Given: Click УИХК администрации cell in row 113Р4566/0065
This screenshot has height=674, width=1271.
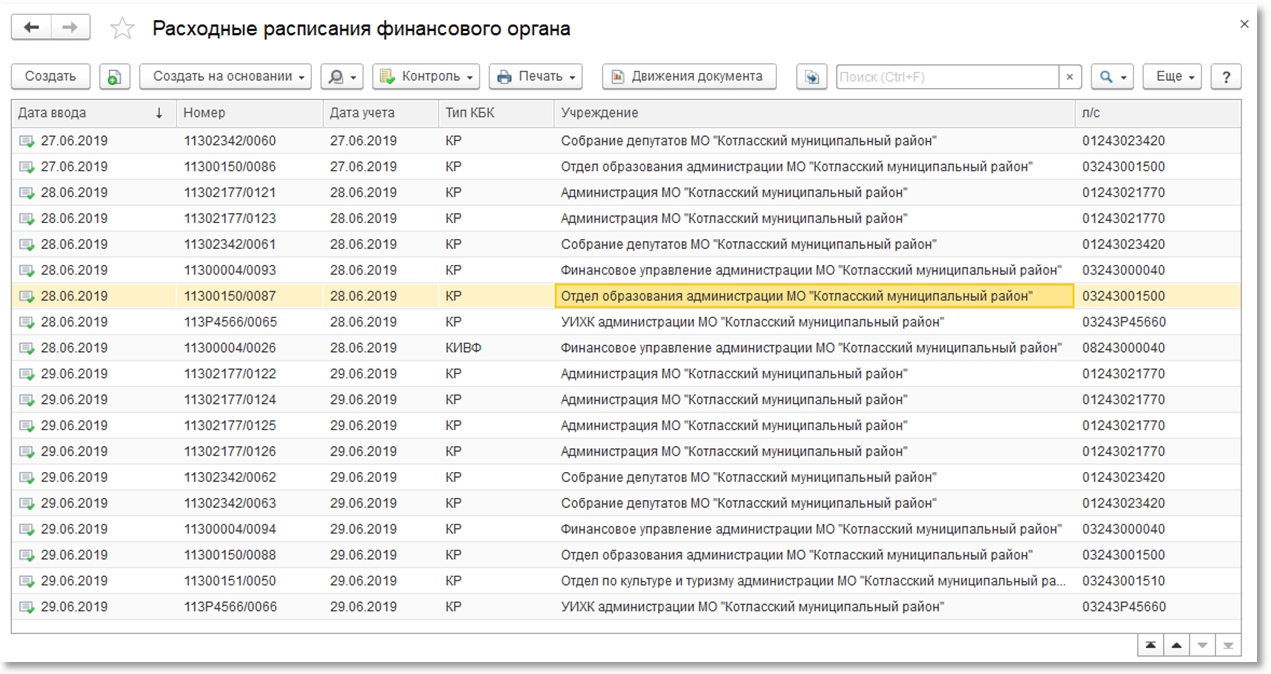Looking at the screenshot, I should [x=814, y=322].
